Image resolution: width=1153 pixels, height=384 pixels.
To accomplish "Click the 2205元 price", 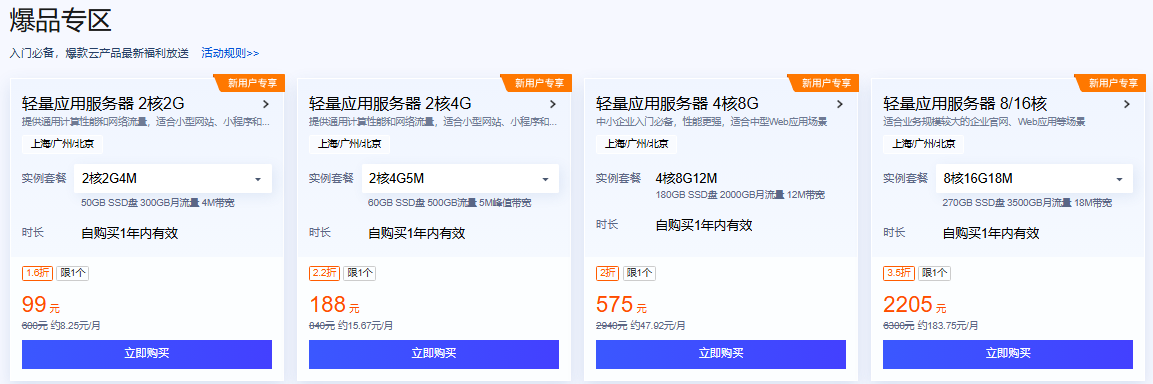I will [915, 305].
